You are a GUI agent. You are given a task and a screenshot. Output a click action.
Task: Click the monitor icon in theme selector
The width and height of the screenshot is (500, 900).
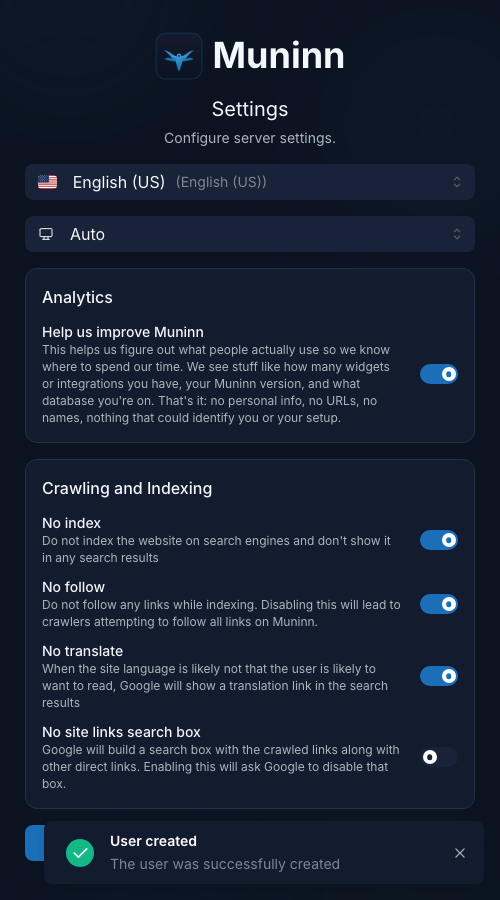pyautogui.click(x=46, y=234)
